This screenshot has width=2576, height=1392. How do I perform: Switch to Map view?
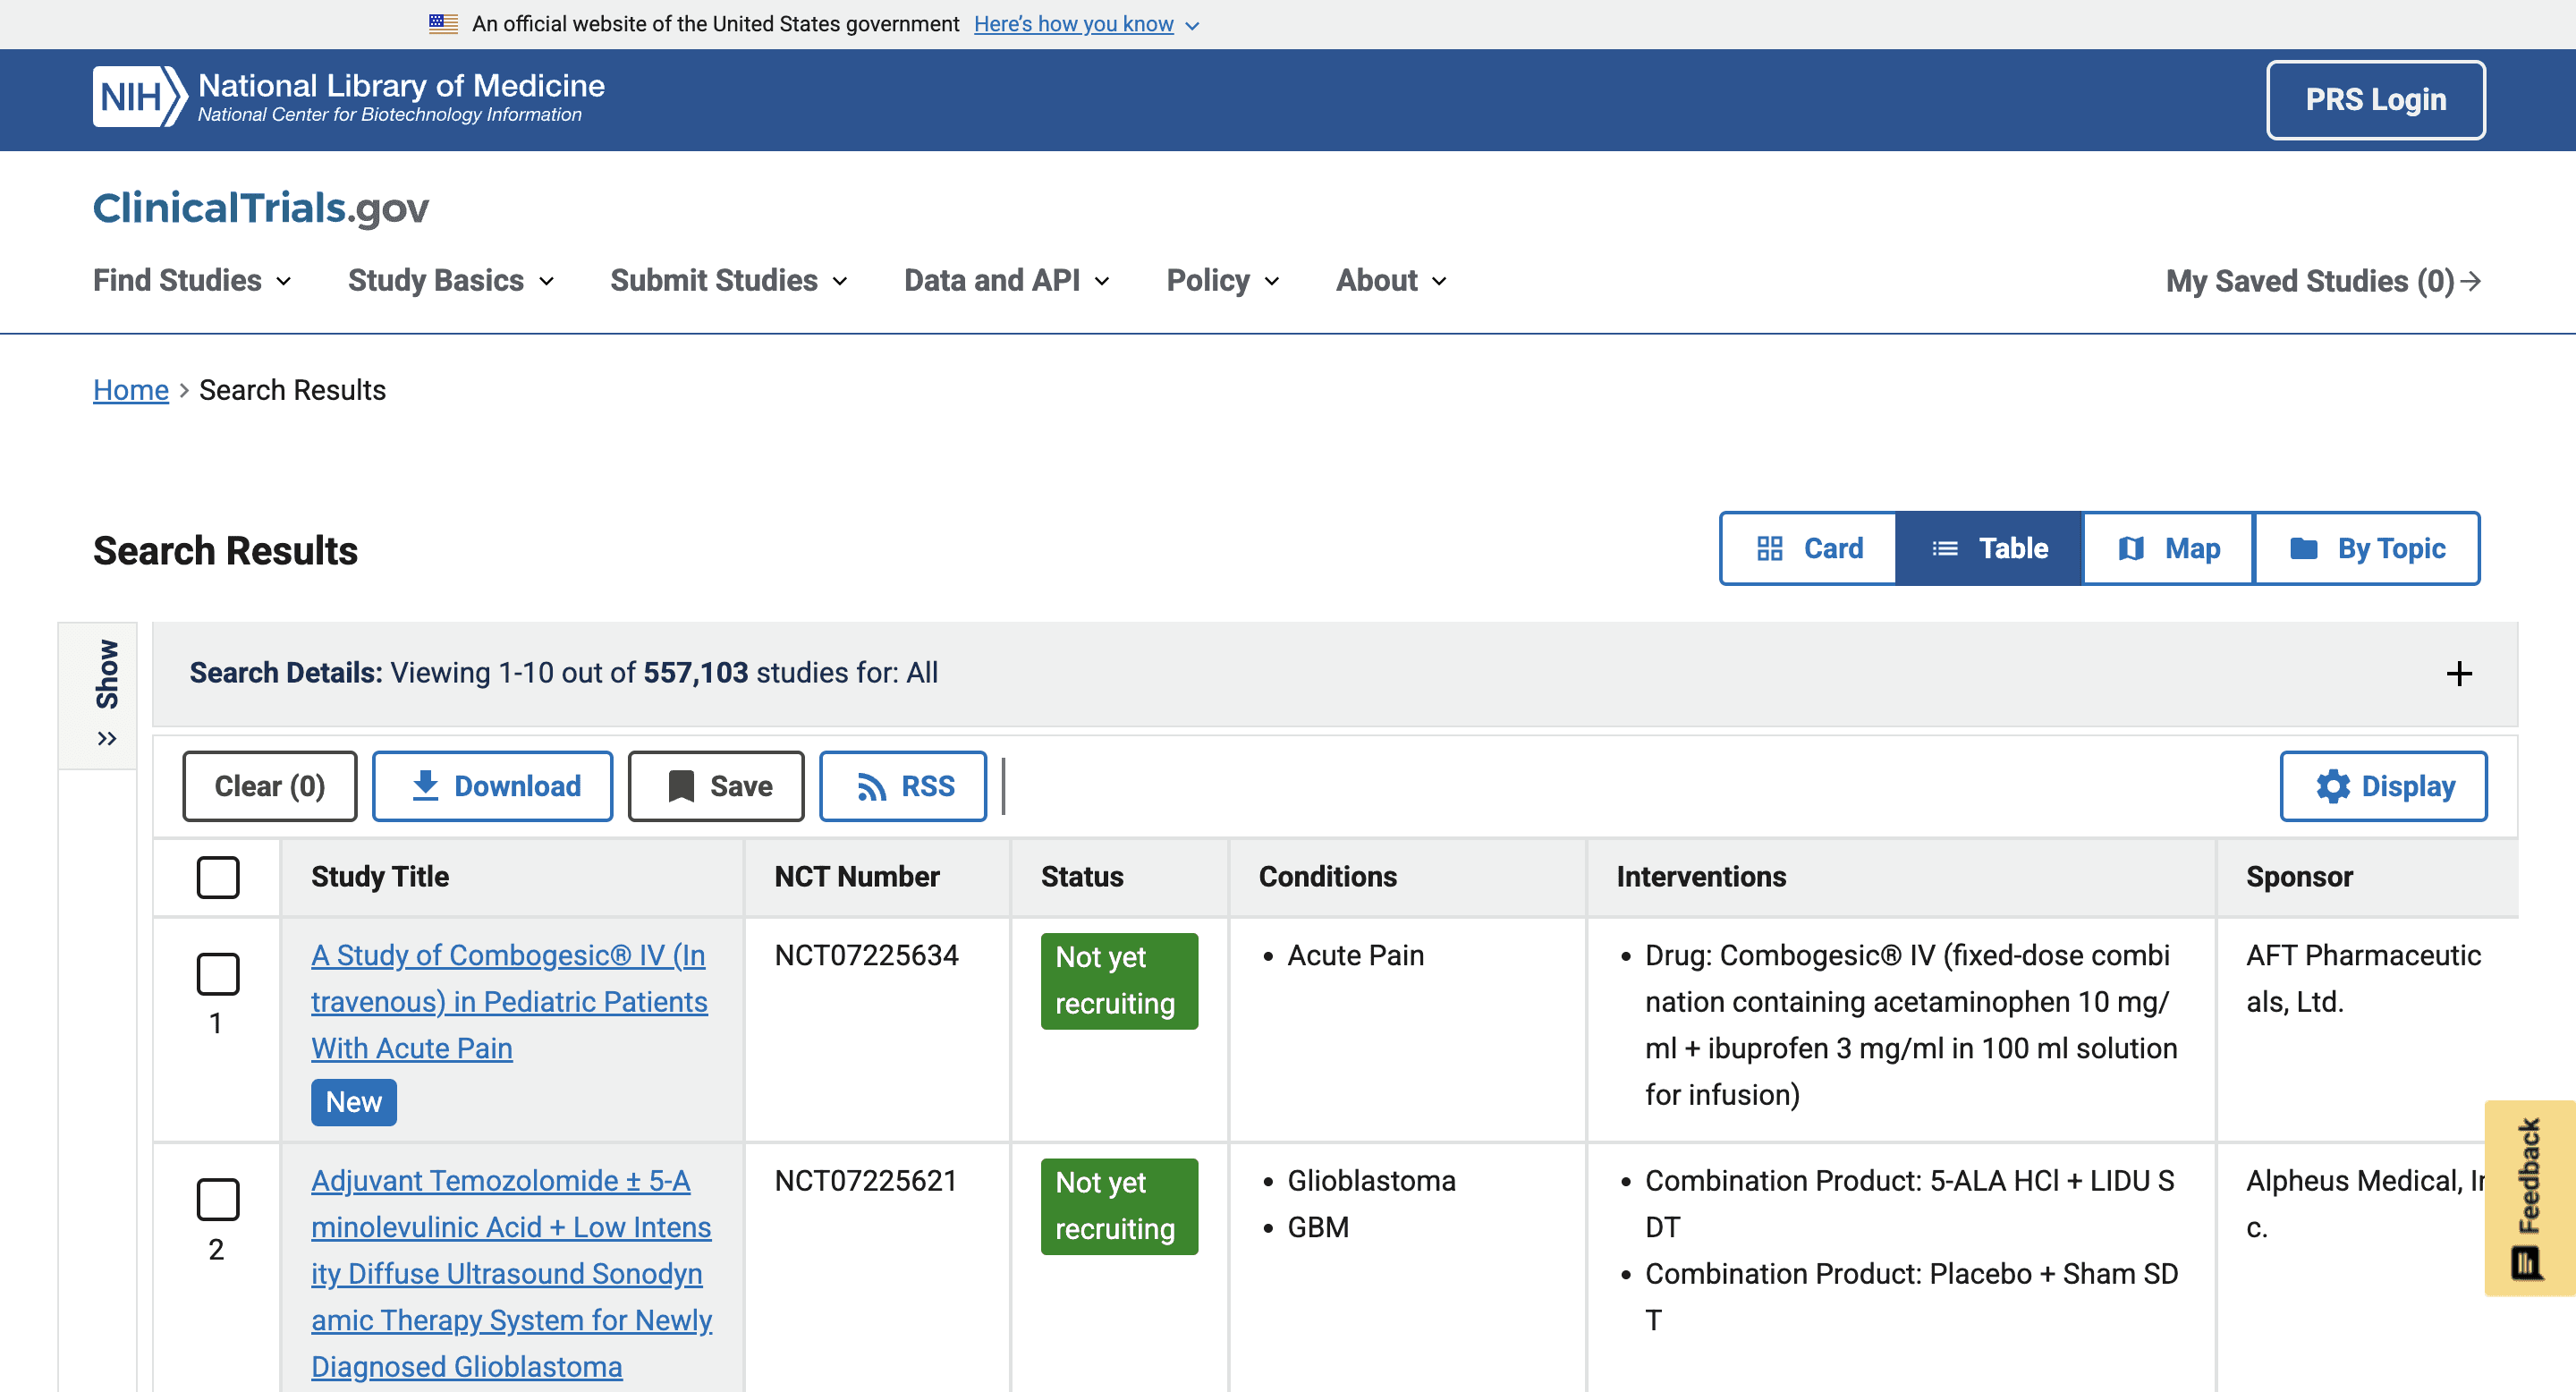pyautogui.click(x=2166, y=548)
